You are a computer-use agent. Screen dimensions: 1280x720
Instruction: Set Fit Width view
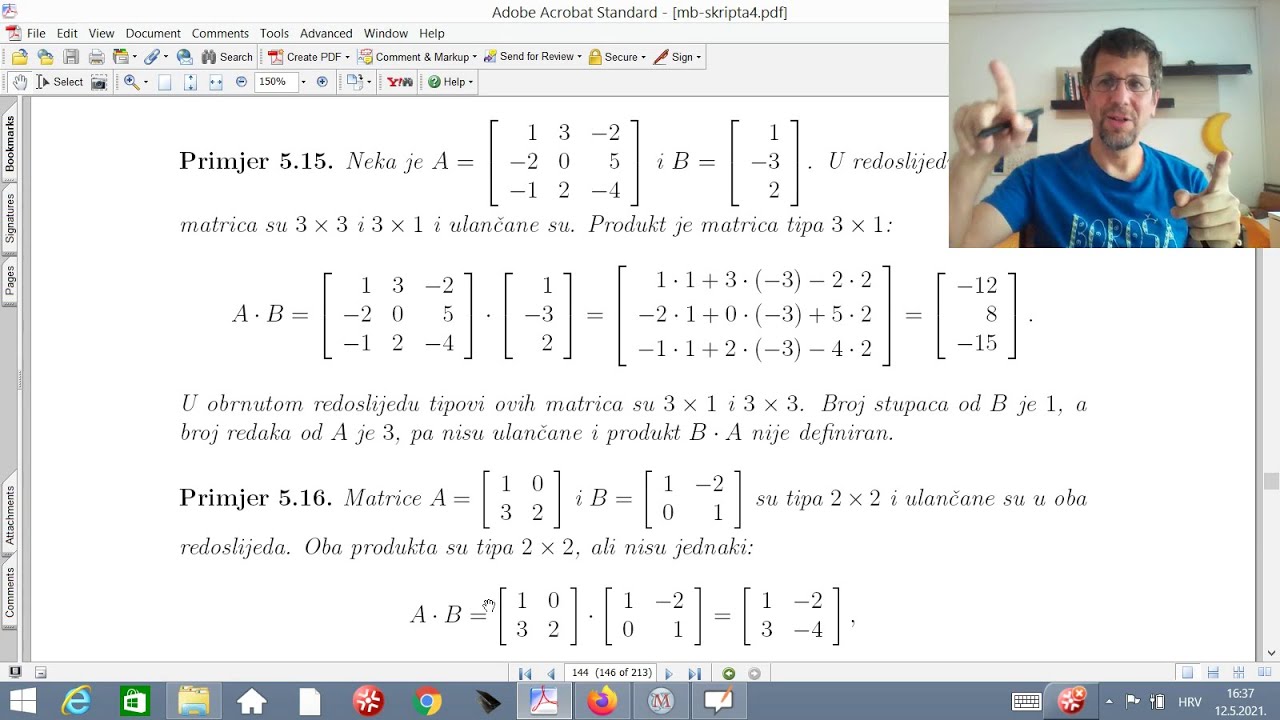tap(215, 82)
